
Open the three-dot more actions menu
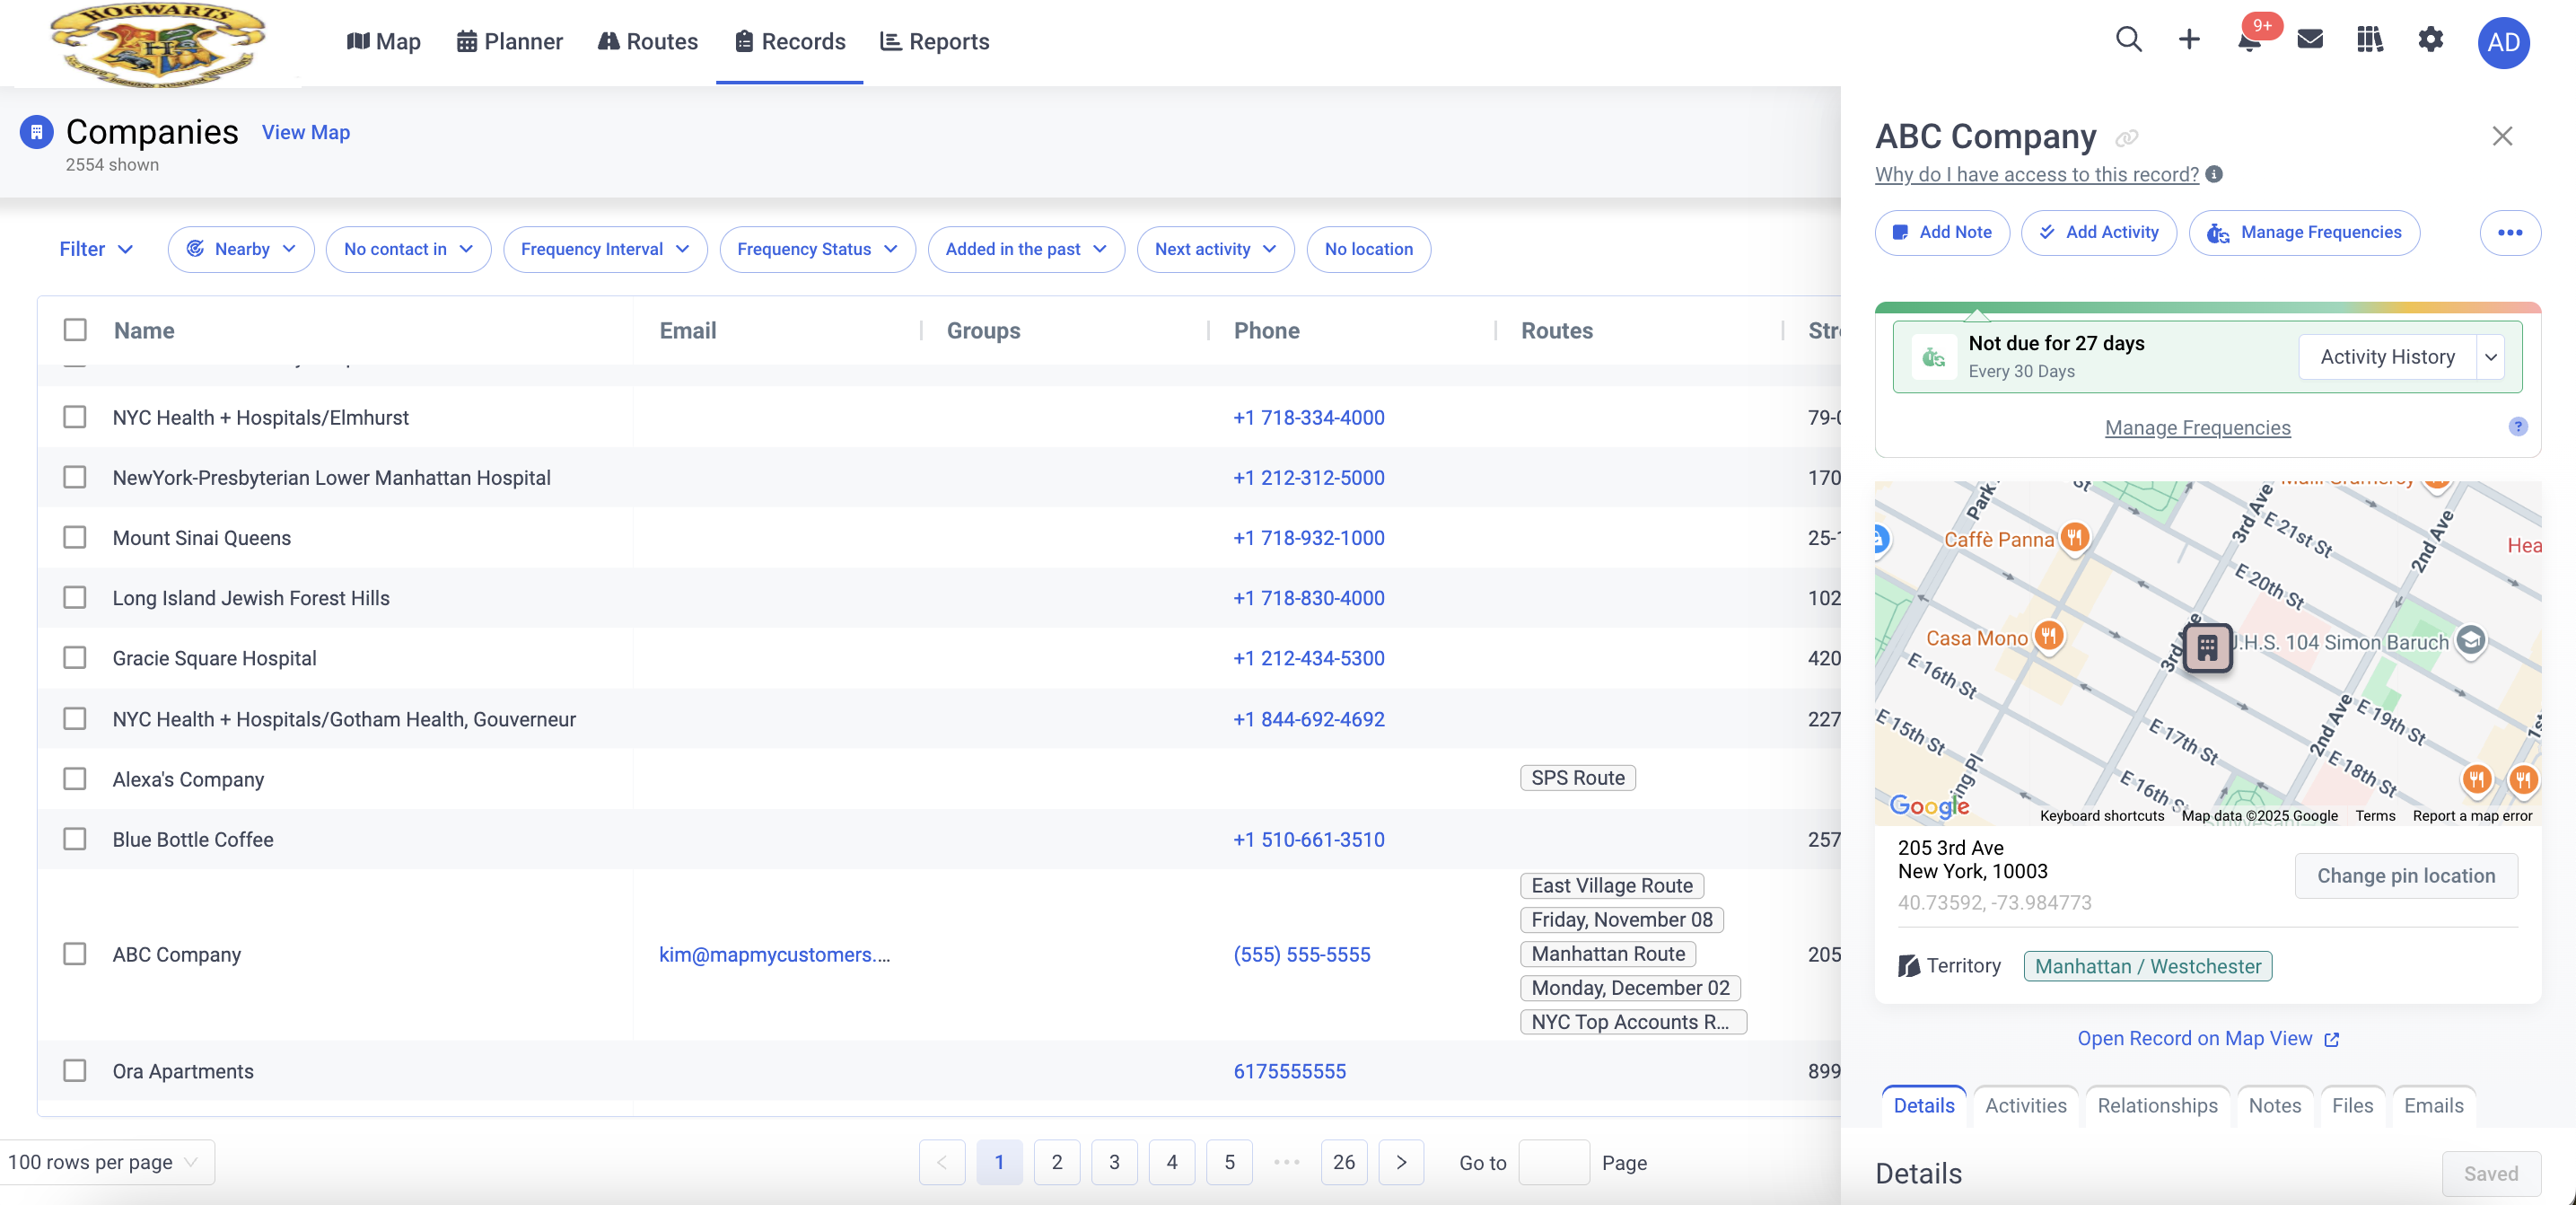point(2509,232)
